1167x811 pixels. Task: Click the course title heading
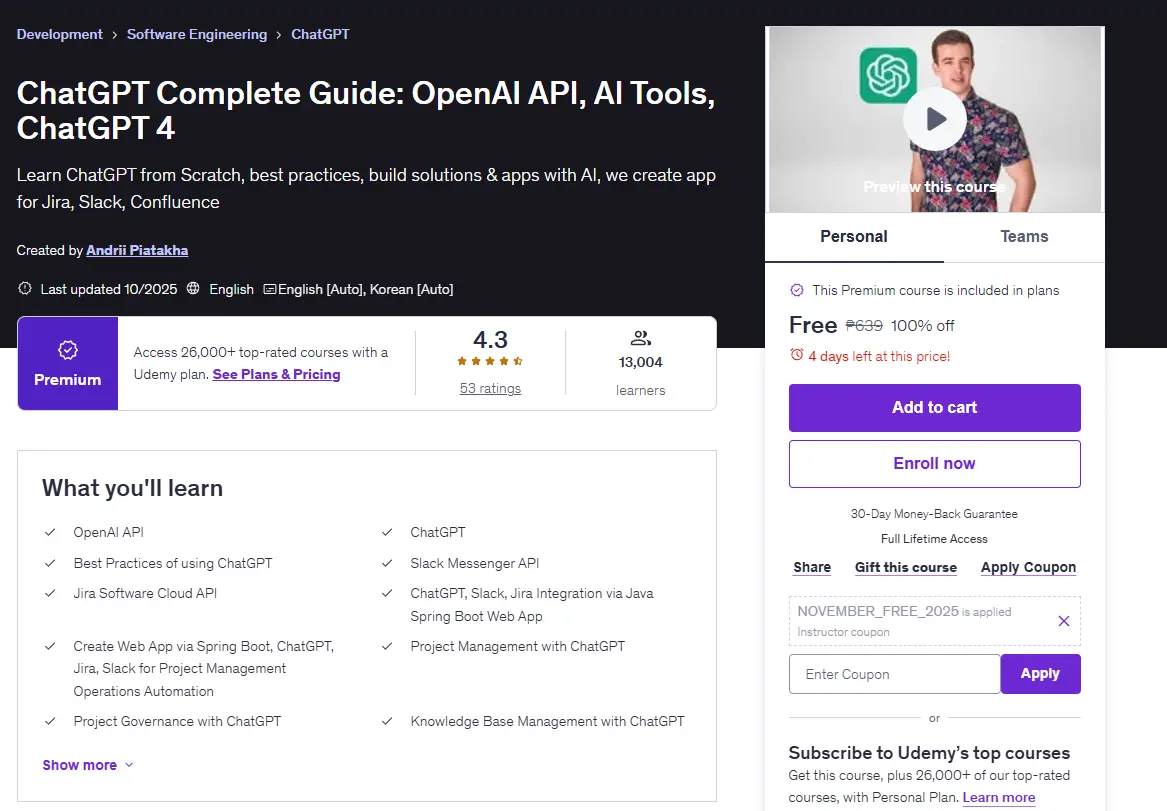(365, 110)
